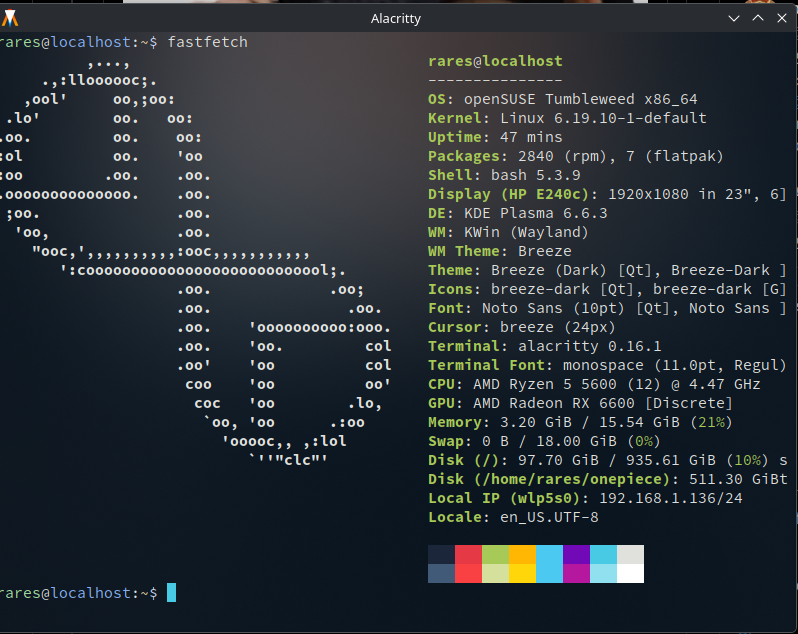Click the WM value 'KWin (Wayland)'
This screenshot has width=798, height=634.
[x=526, y=232]
